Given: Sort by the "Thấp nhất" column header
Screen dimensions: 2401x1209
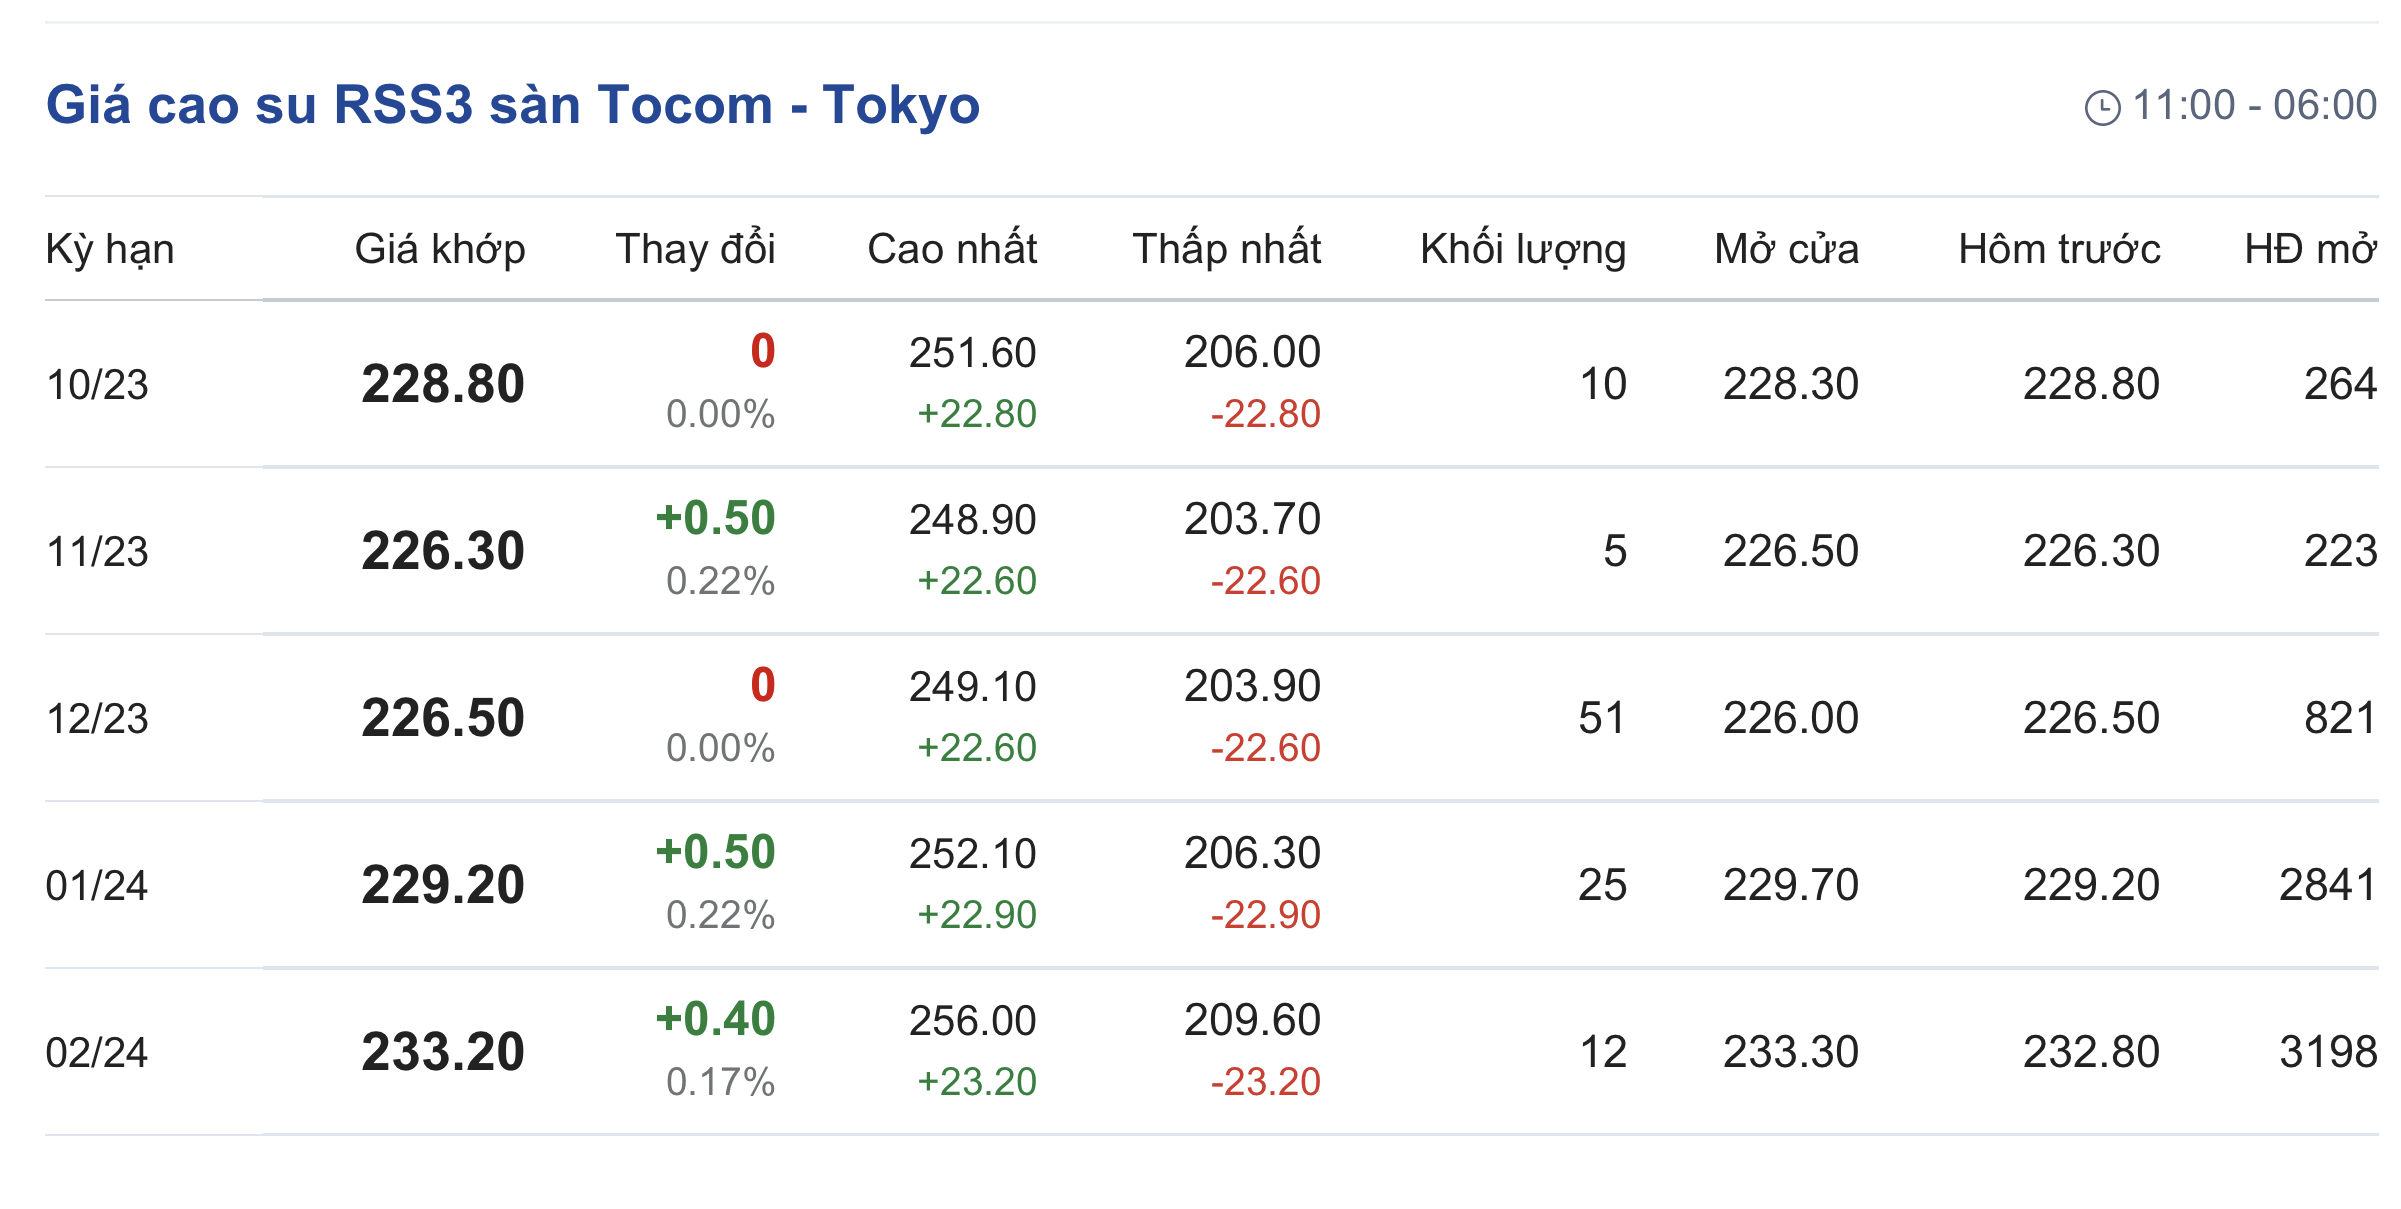Looking at the screenshot, I should (1226, 249).
